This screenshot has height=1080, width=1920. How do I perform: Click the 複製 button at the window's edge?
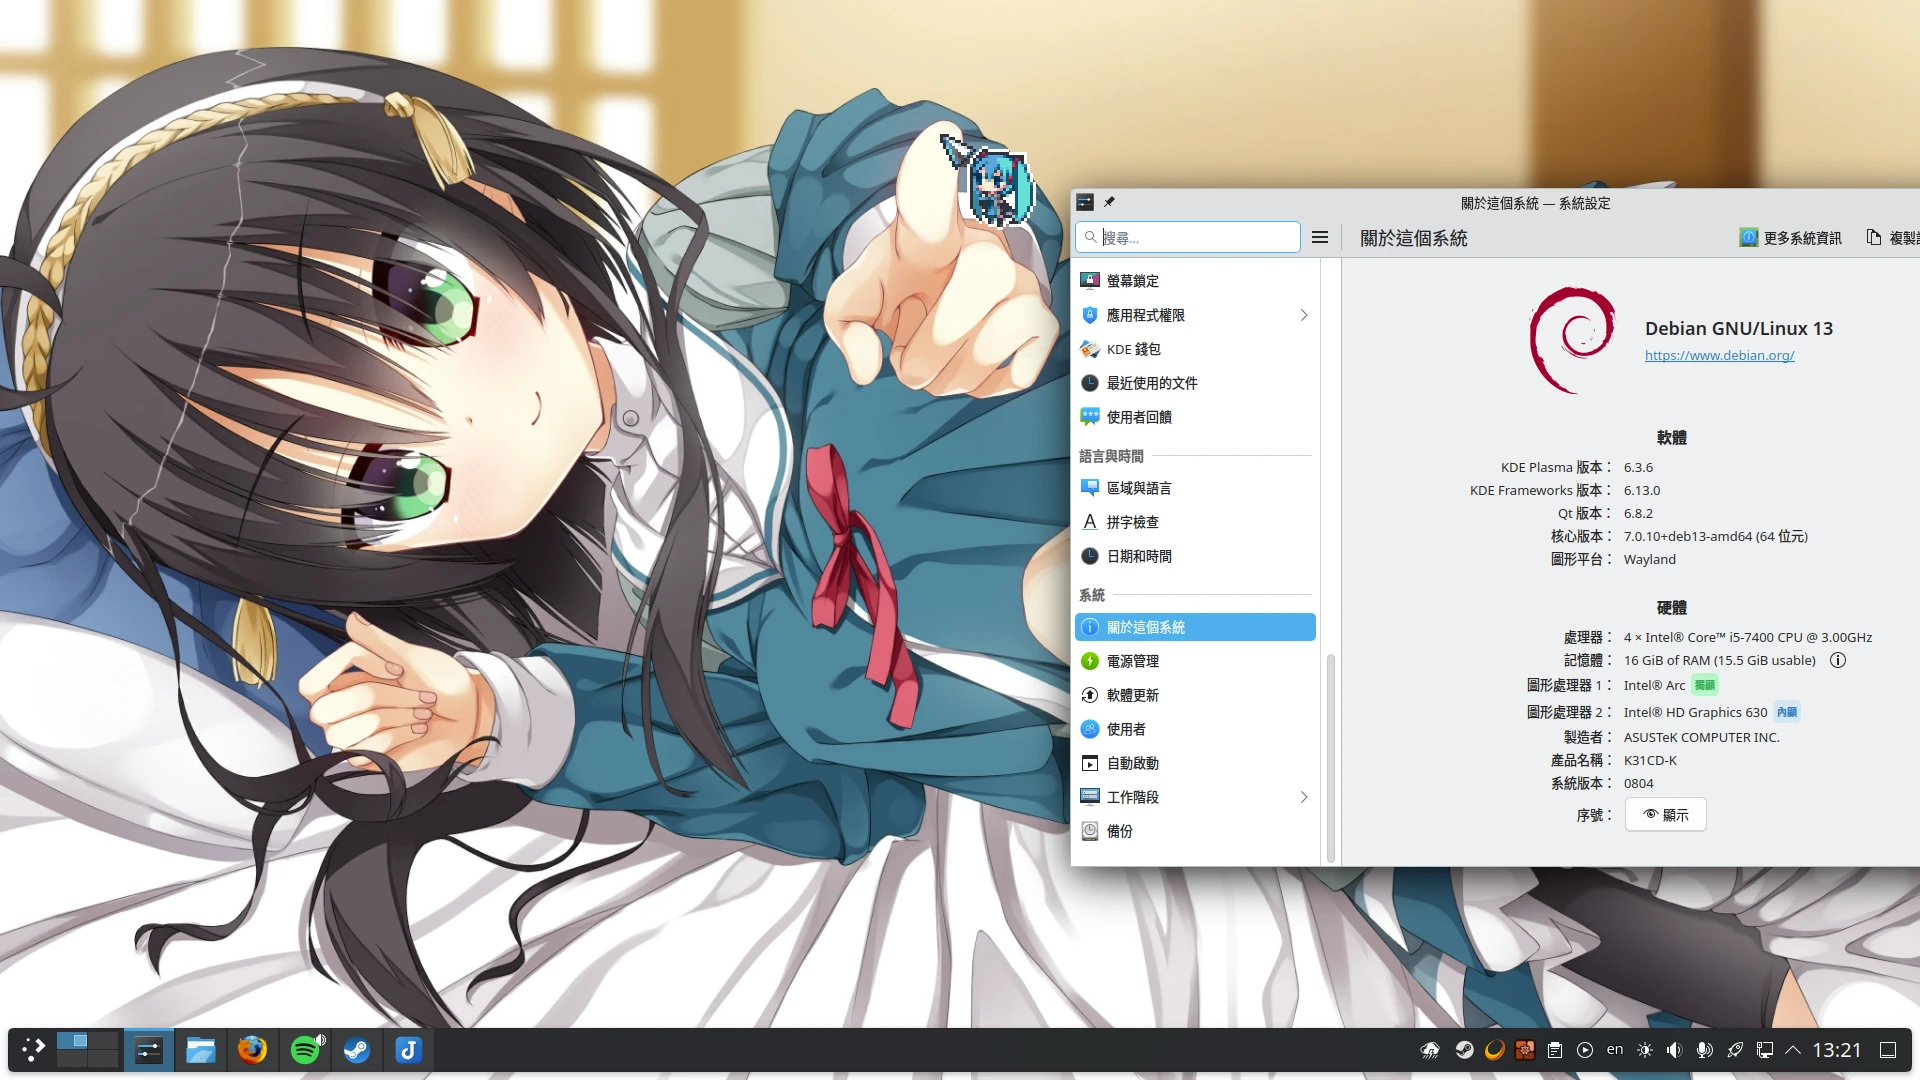point(1892,238)
